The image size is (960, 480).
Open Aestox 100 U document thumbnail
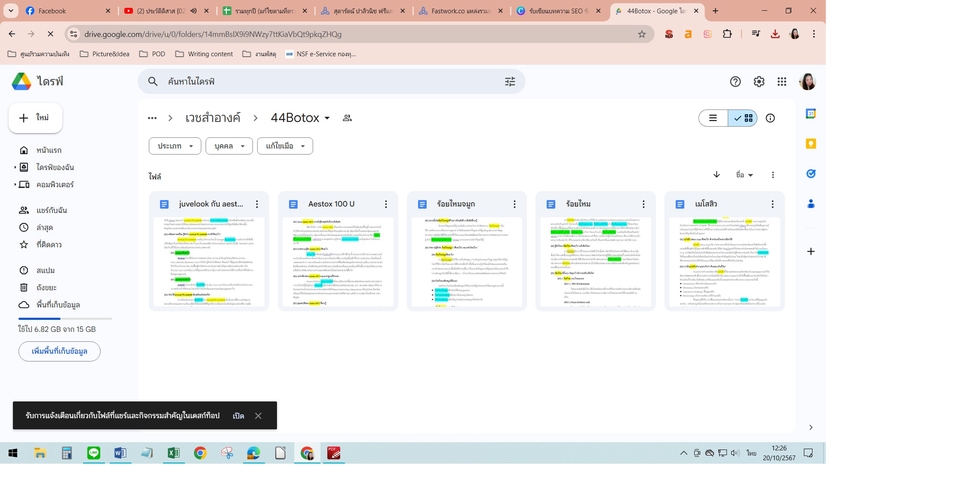(x=338, y=262)
